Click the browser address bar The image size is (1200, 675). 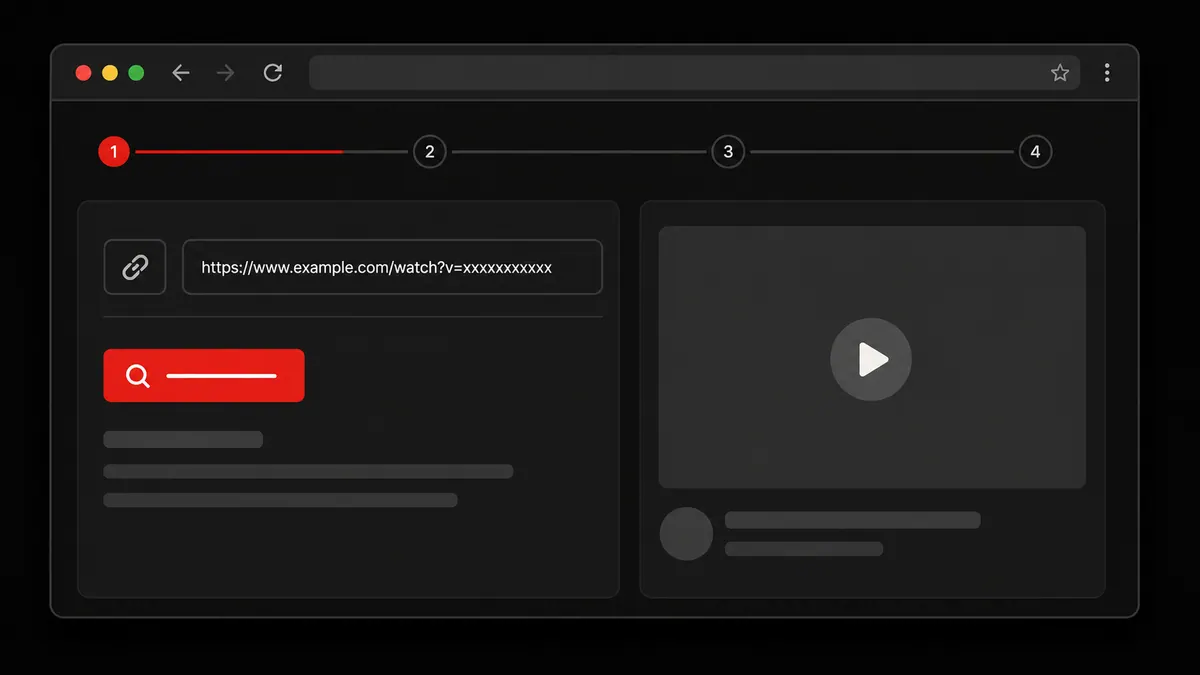694,73
